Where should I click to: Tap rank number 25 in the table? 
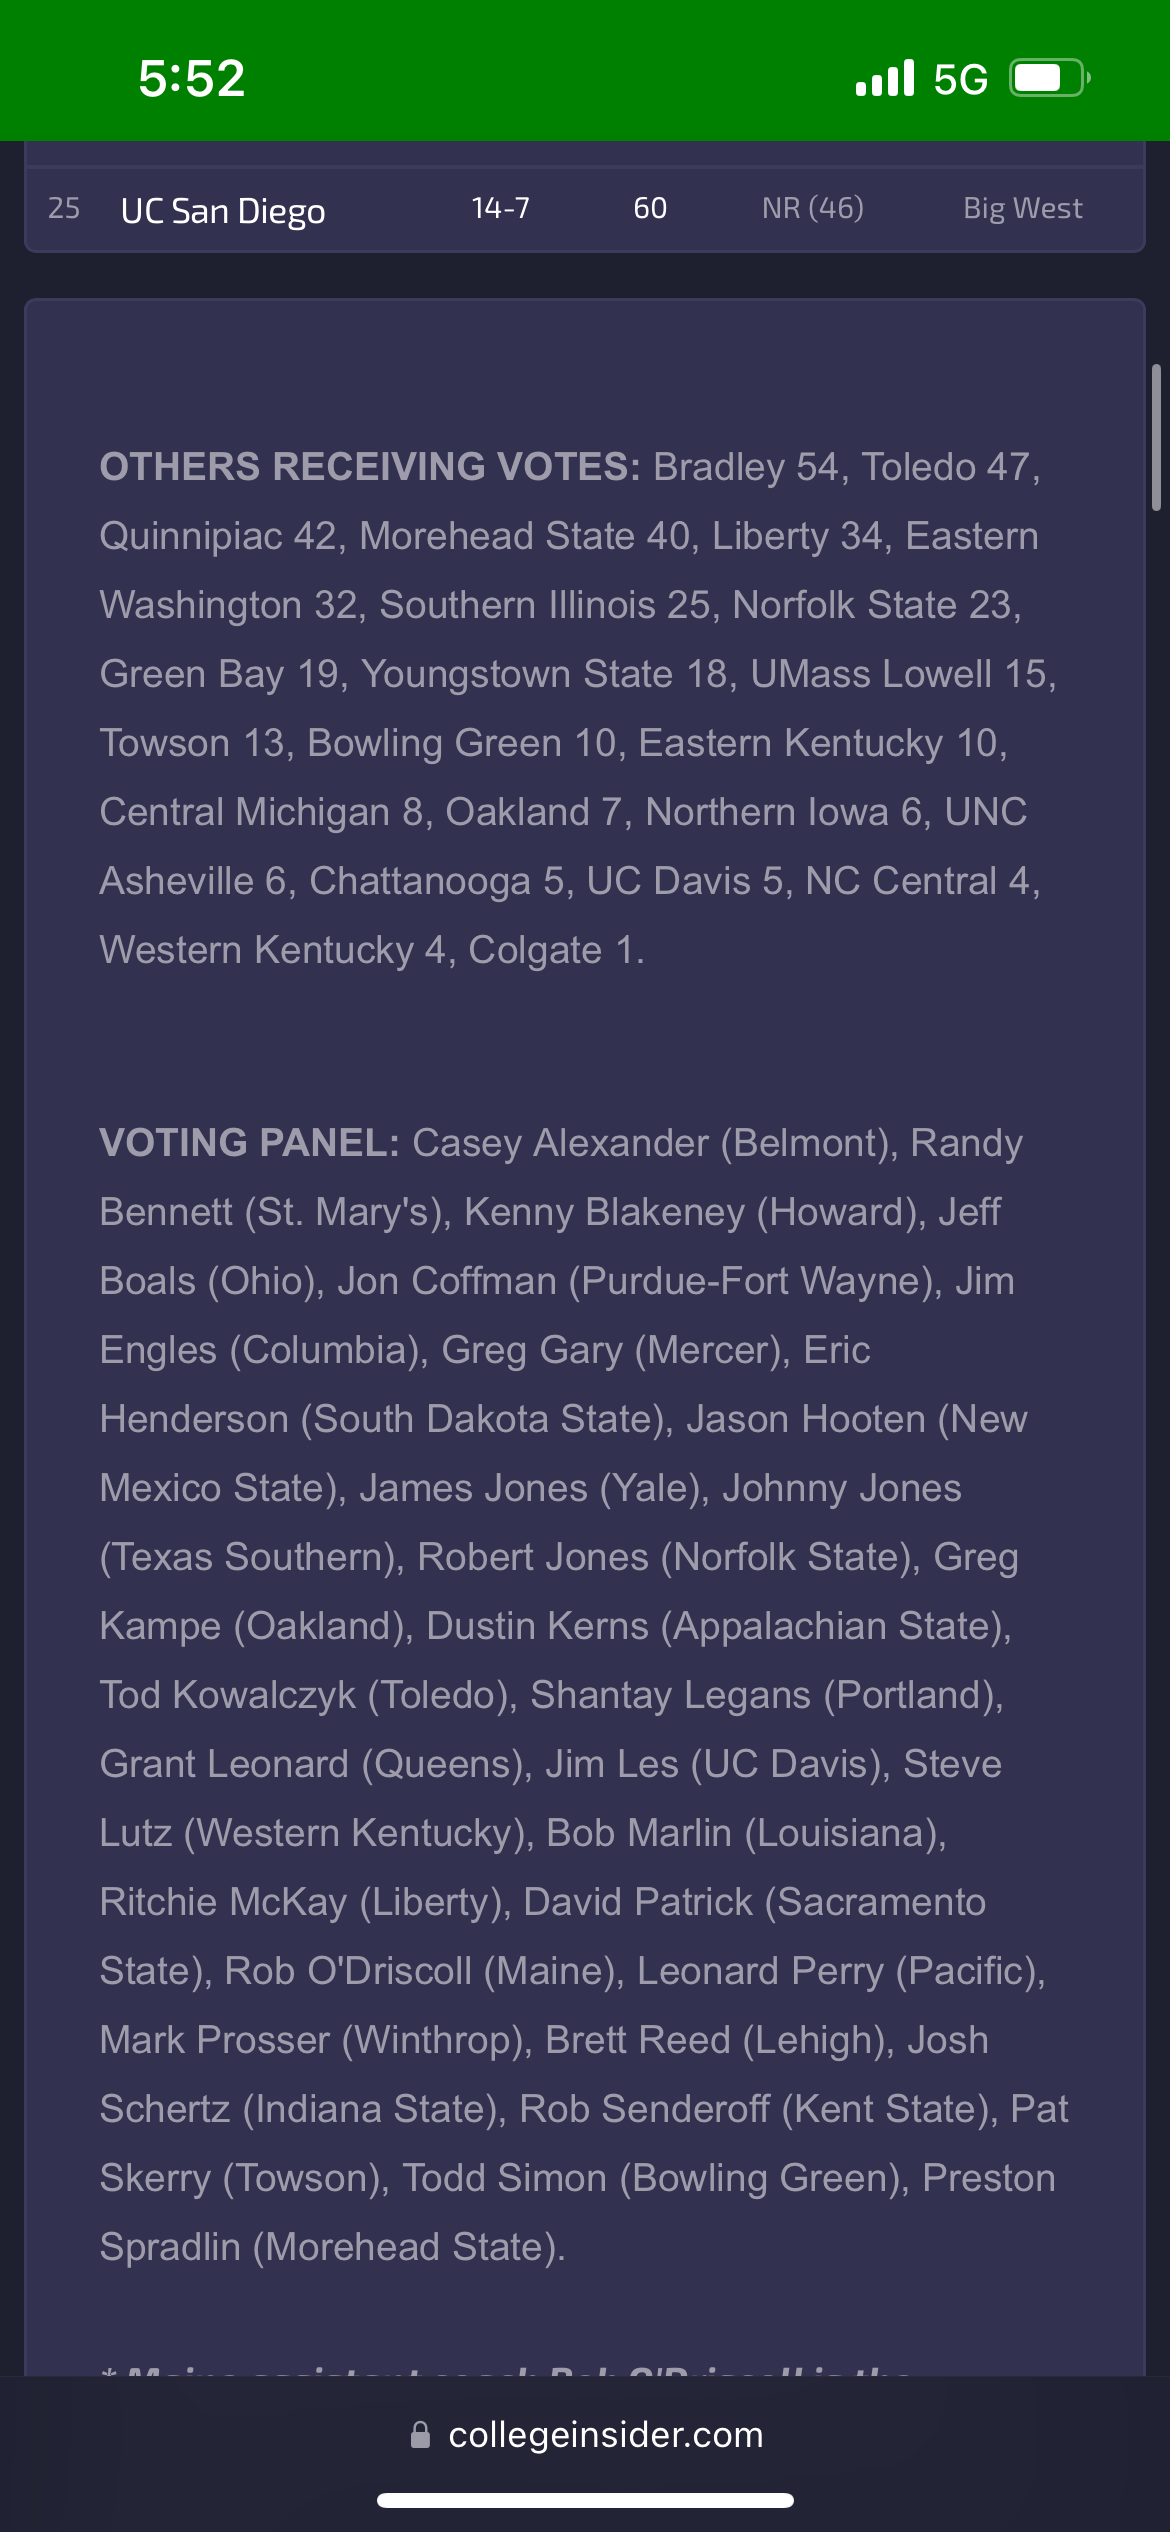click(64, 208)
